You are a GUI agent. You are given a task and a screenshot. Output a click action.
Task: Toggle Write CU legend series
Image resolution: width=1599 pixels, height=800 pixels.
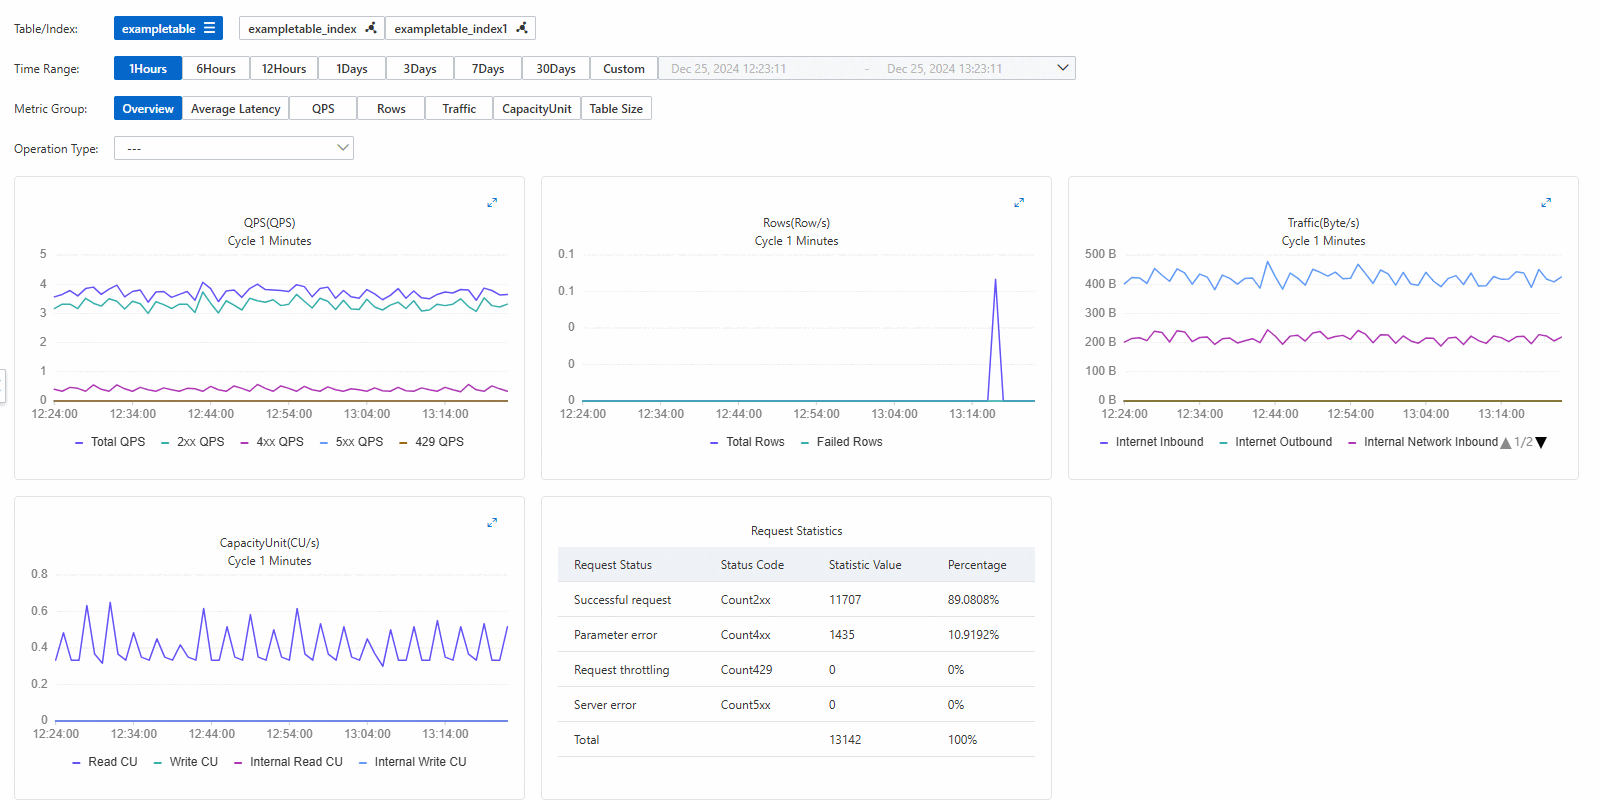coord(185,762)
